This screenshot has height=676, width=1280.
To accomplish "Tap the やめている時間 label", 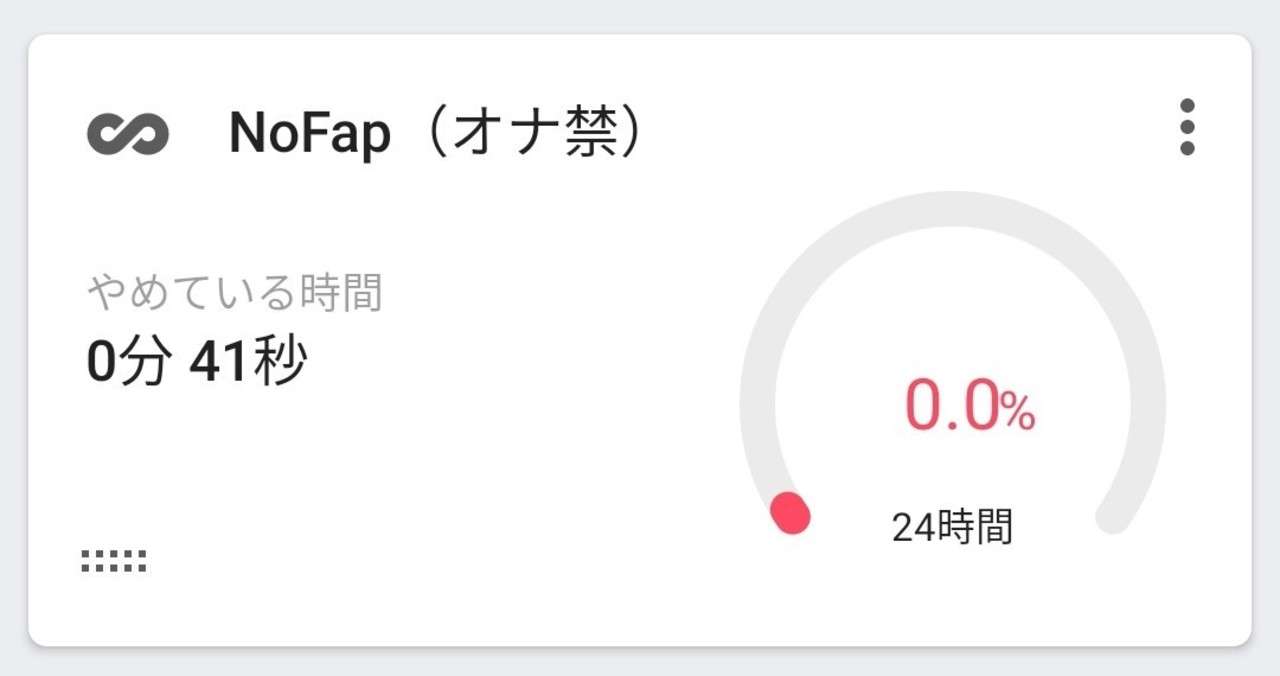I will 235,293.
